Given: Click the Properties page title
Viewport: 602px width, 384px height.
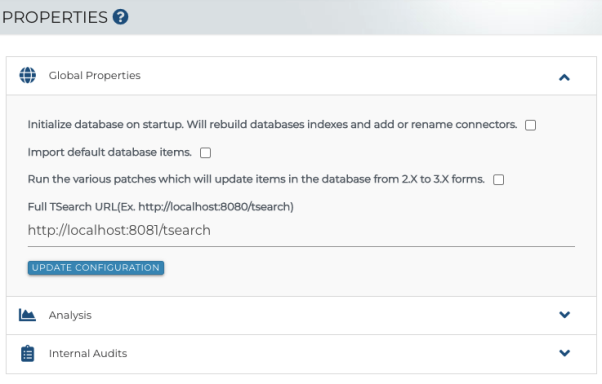Looking at the screenshot, I should pos(55,17).
